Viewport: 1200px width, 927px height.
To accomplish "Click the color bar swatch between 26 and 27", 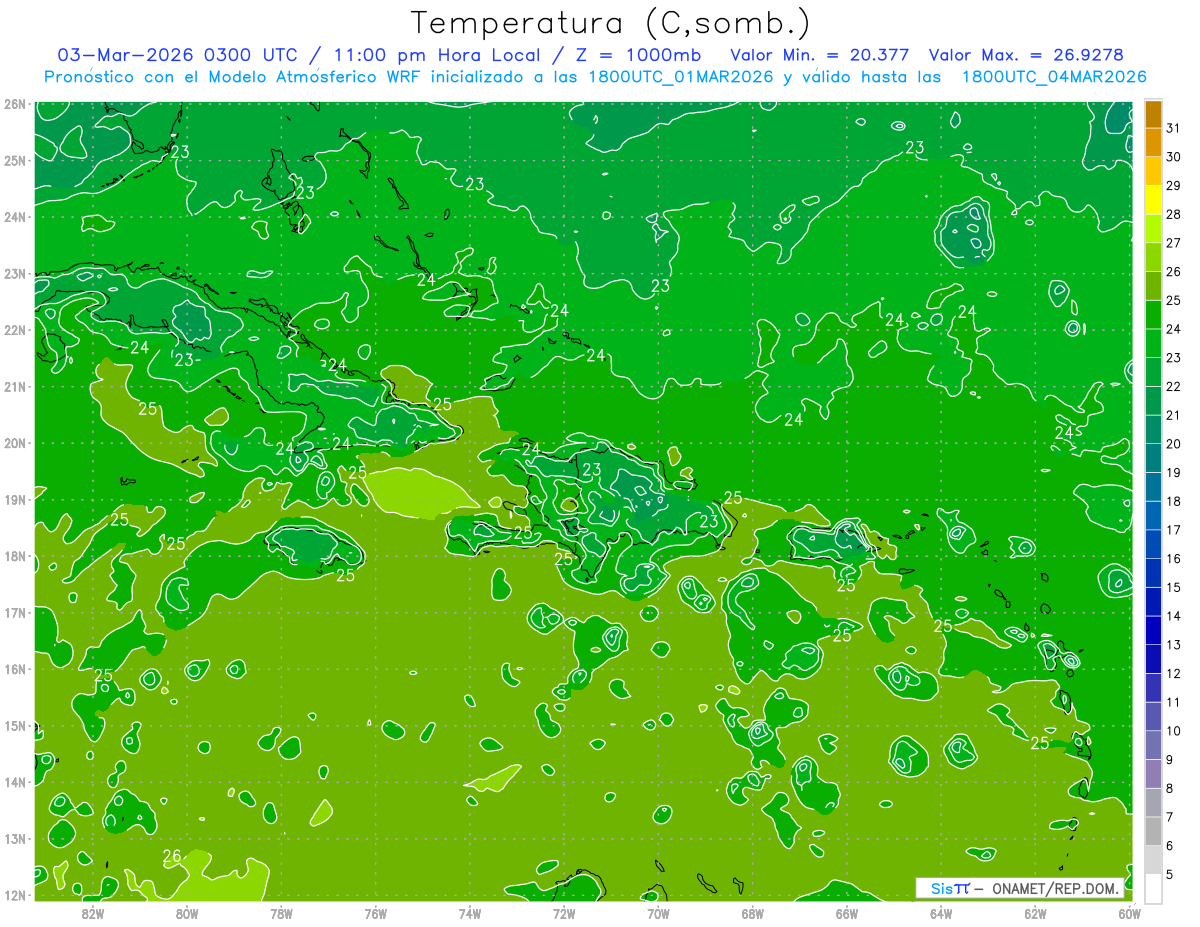I will [1153, 257].
